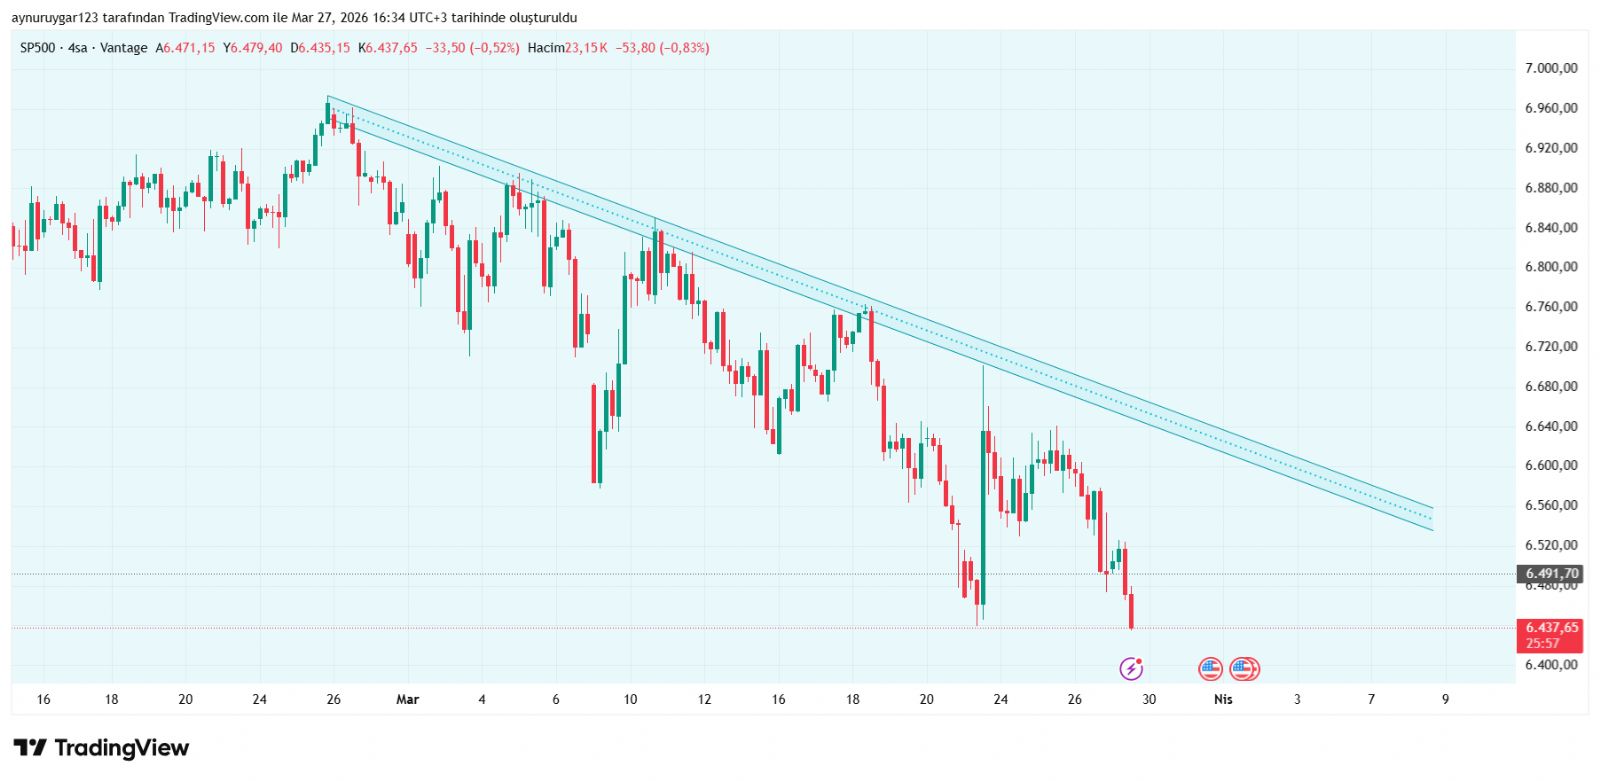Click the gray 6.491,70 price label

pyautogui.click(x=1550, y=574)
